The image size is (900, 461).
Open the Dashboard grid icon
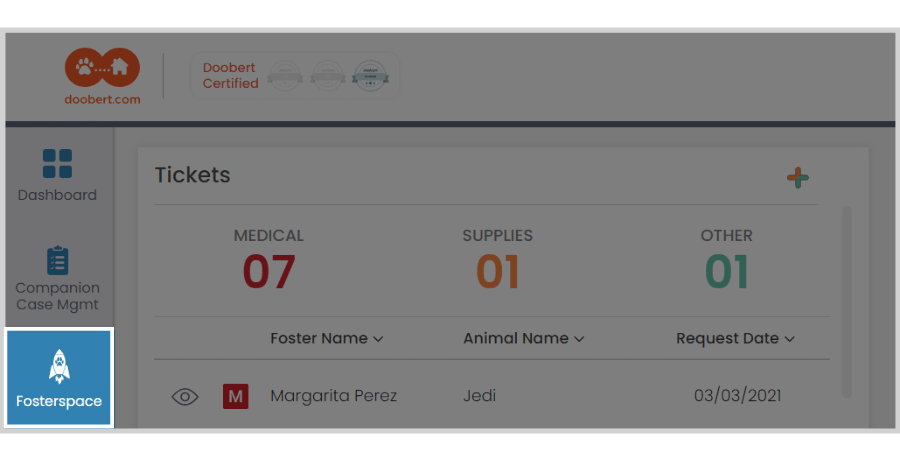pyautogui.click(x=57, y=164)
